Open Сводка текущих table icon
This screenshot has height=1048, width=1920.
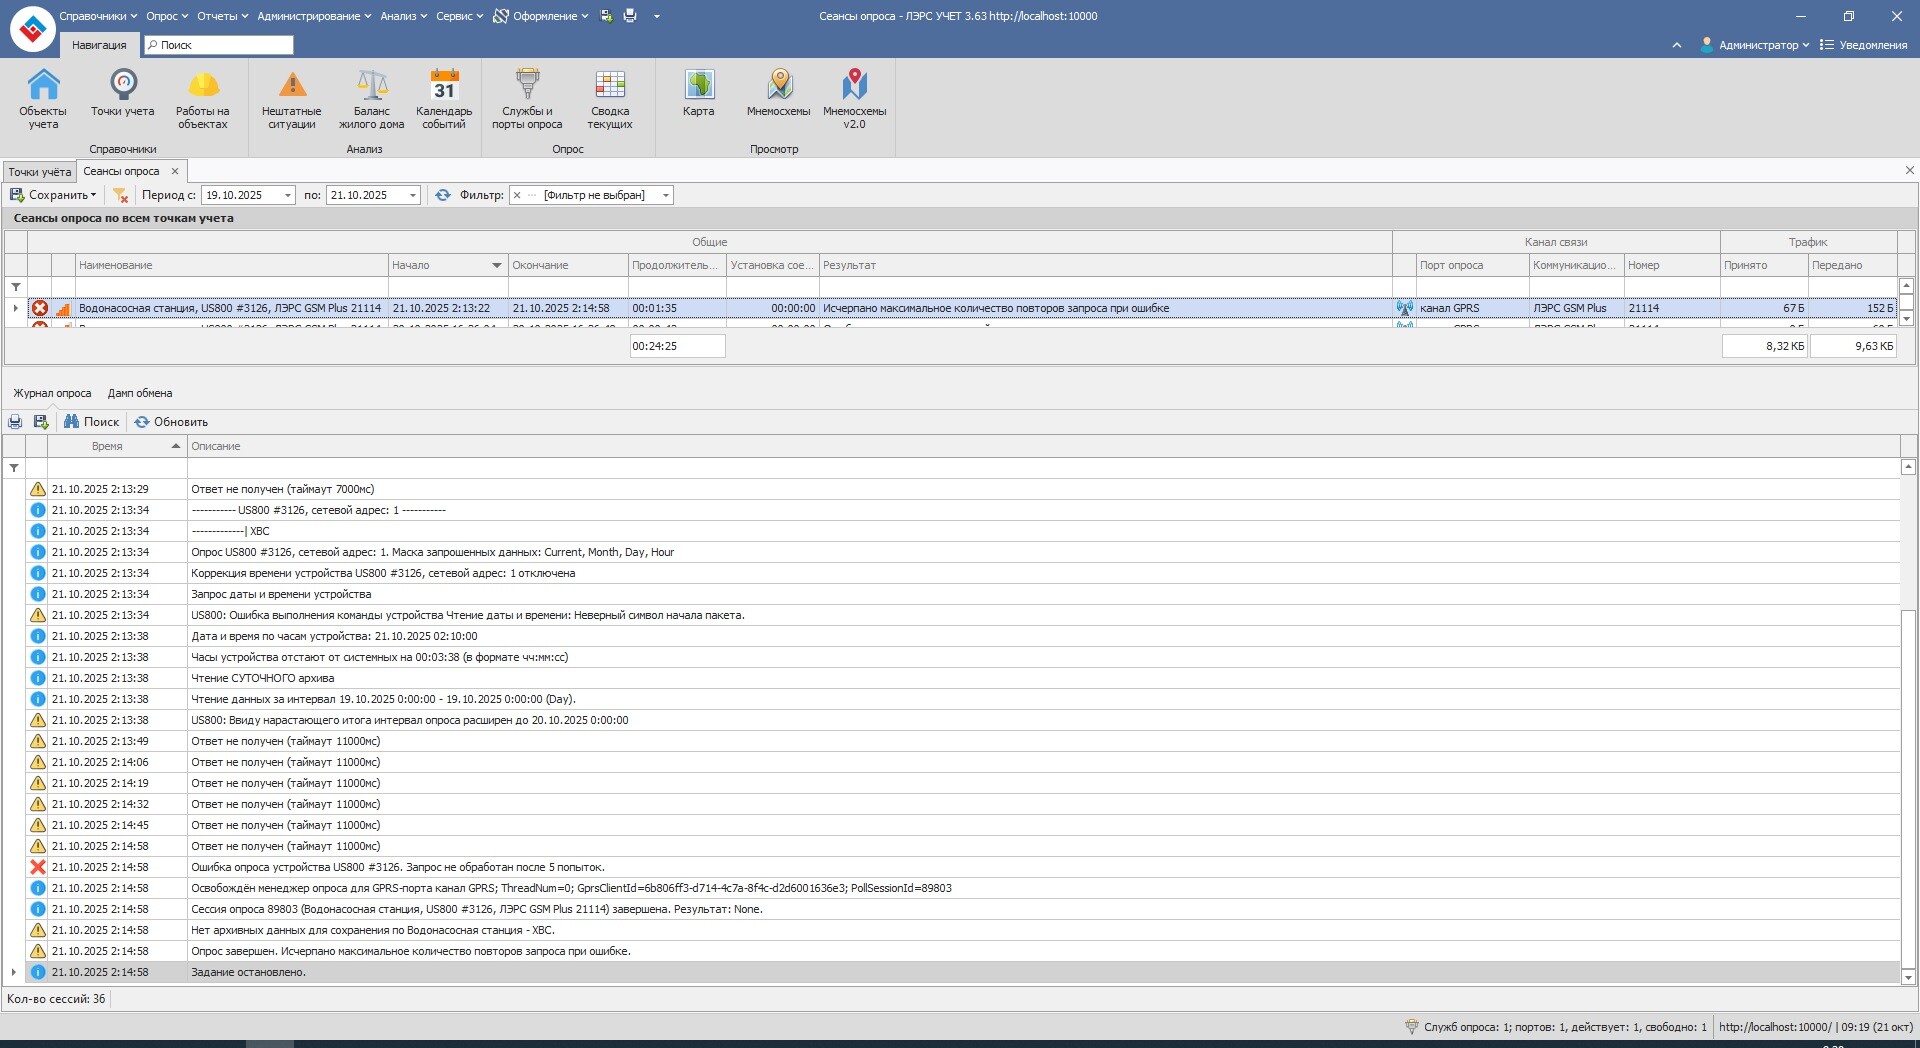[x=610, y=97]
